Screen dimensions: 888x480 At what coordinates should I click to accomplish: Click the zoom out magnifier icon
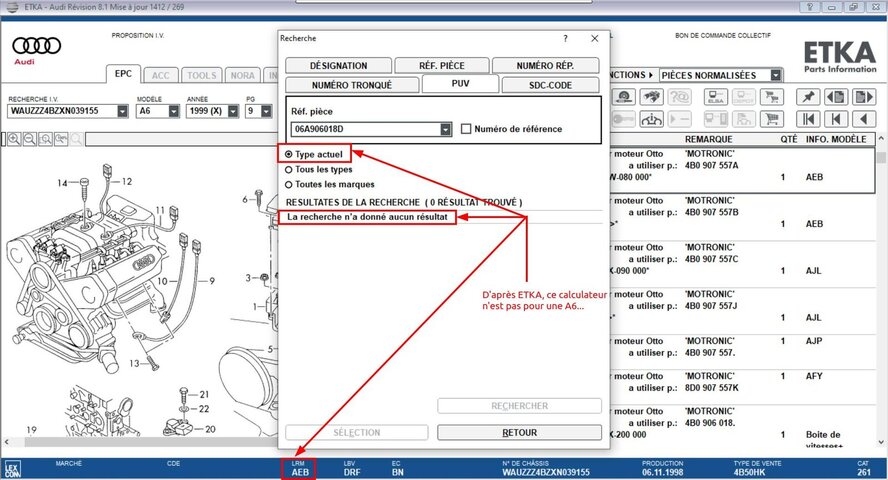(30, 139)
